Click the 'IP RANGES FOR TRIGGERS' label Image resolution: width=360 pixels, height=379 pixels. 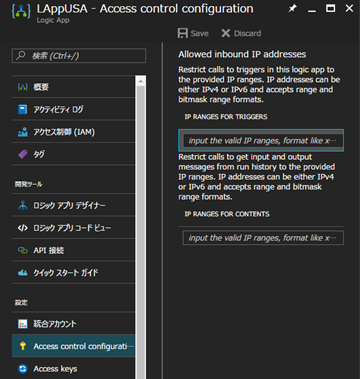point(226,117)
